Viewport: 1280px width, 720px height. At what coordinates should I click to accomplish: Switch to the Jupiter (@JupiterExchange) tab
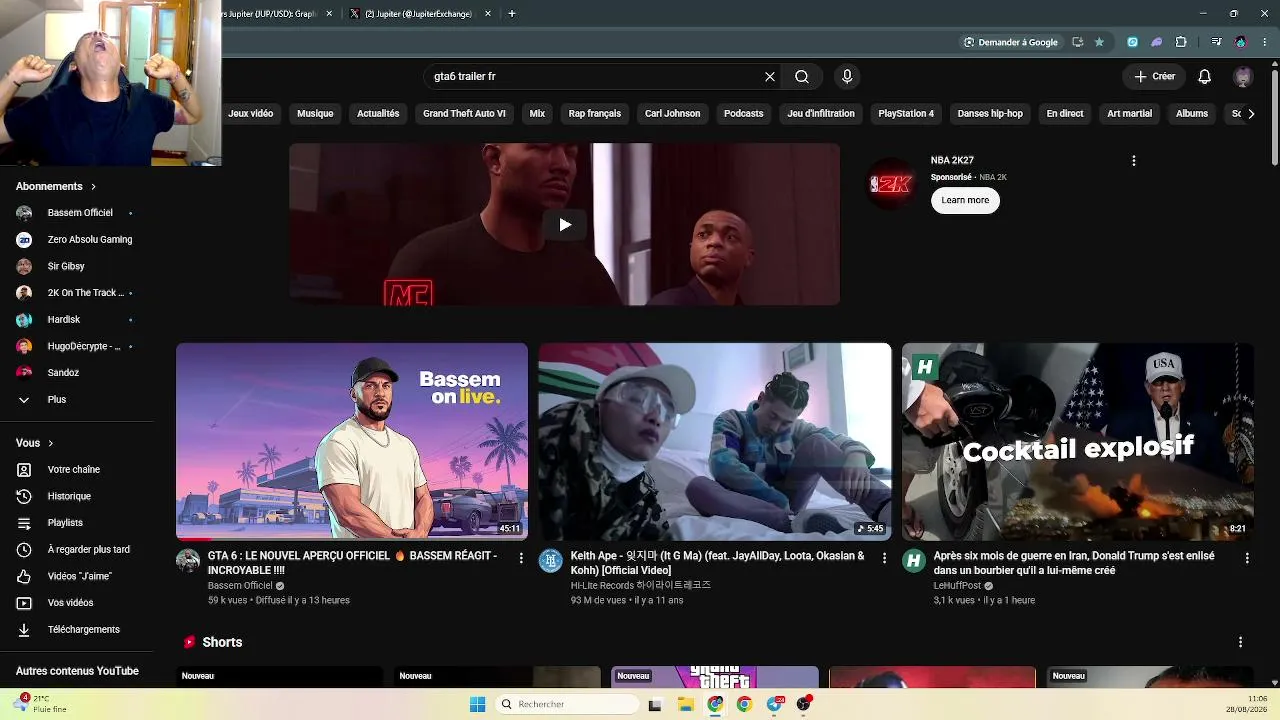click(x=418, y=14)
